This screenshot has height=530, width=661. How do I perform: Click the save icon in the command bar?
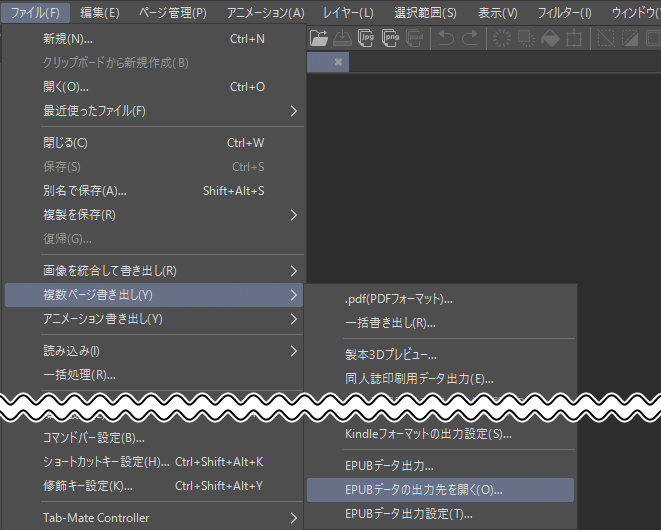(343, 39)
